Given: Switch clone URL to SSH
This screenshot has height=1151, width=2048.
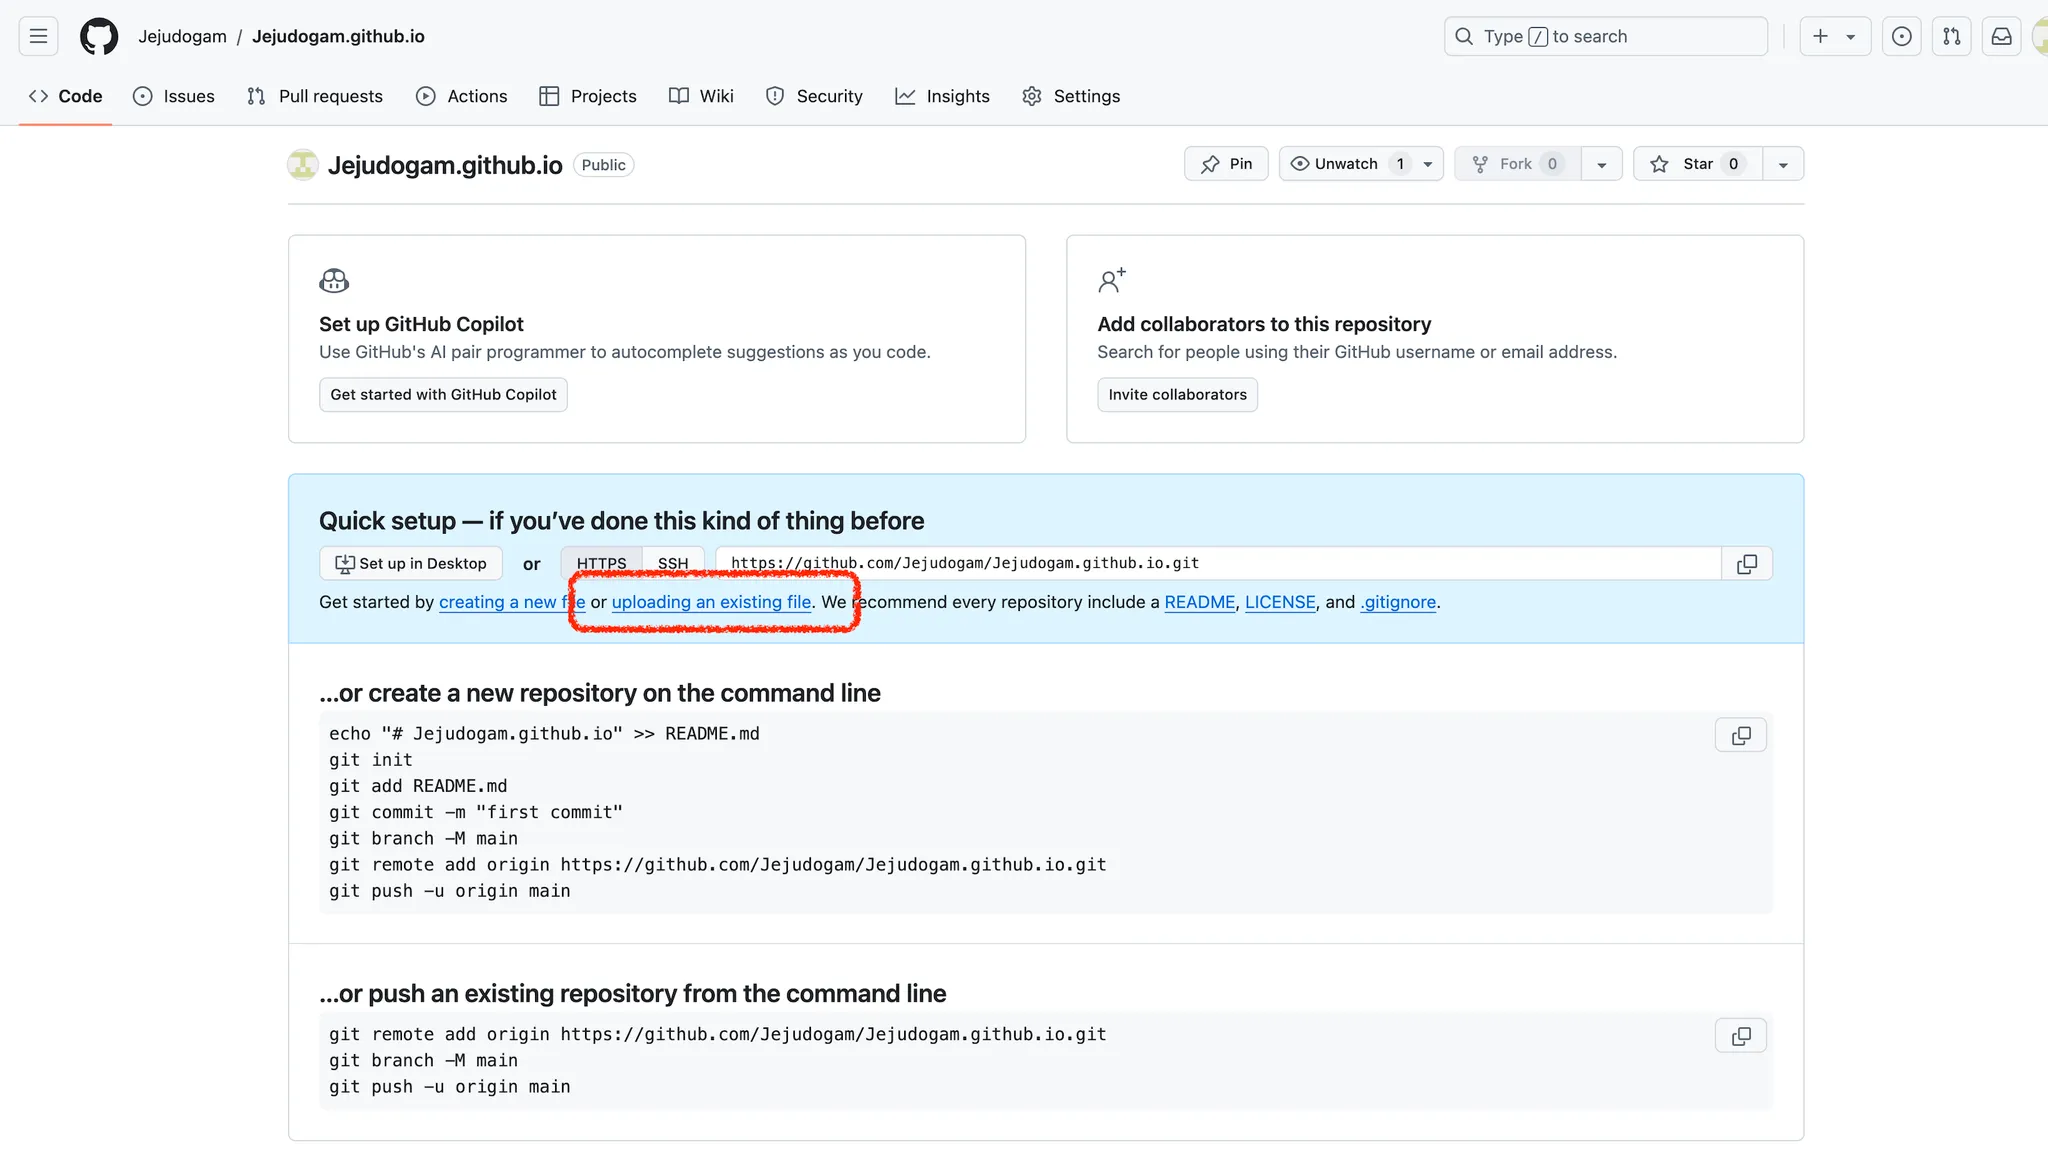Looking at the screenshot, I should tap(673, 563).
